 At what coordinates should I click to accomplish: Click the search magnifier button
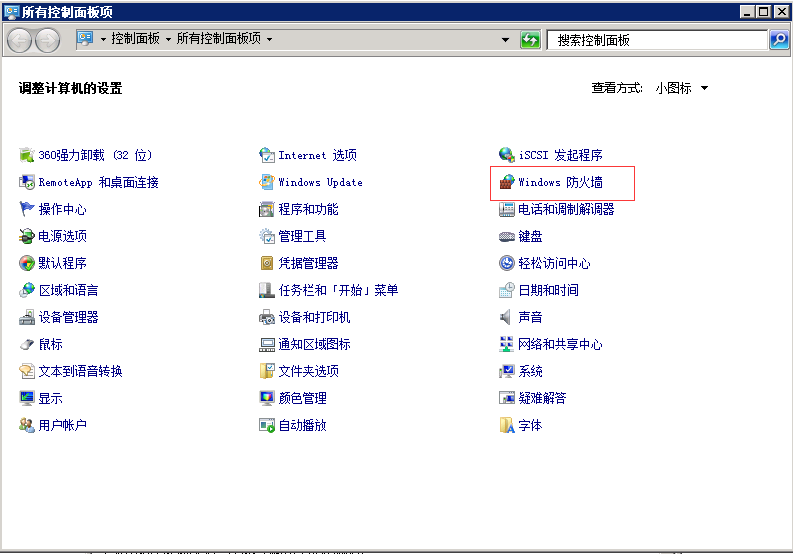click(779, 40)
